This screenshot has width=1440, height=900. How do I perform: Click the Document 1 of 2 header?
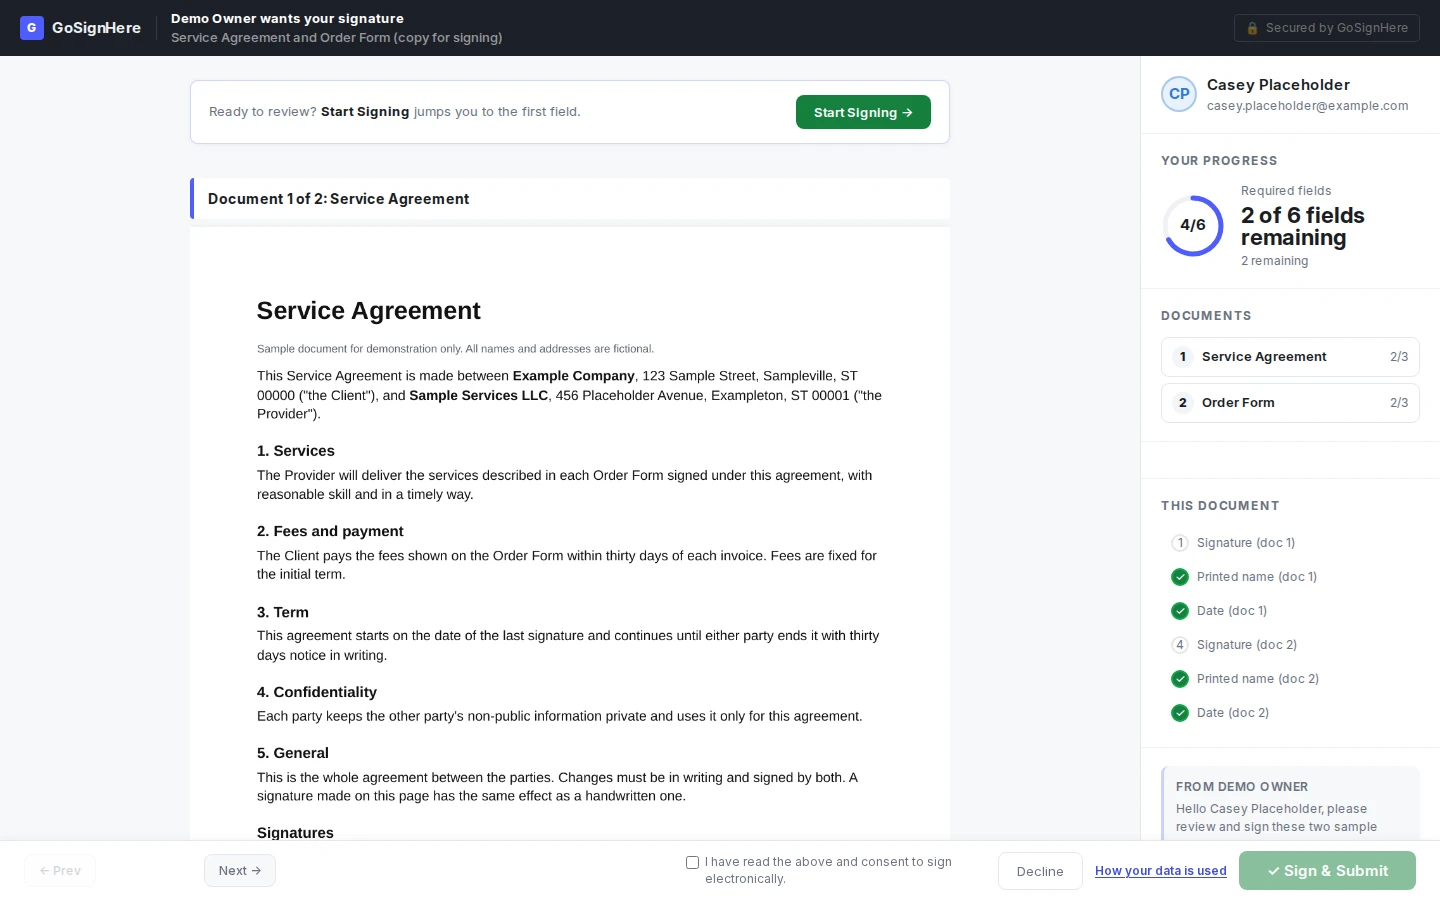(x=570, y=199)
